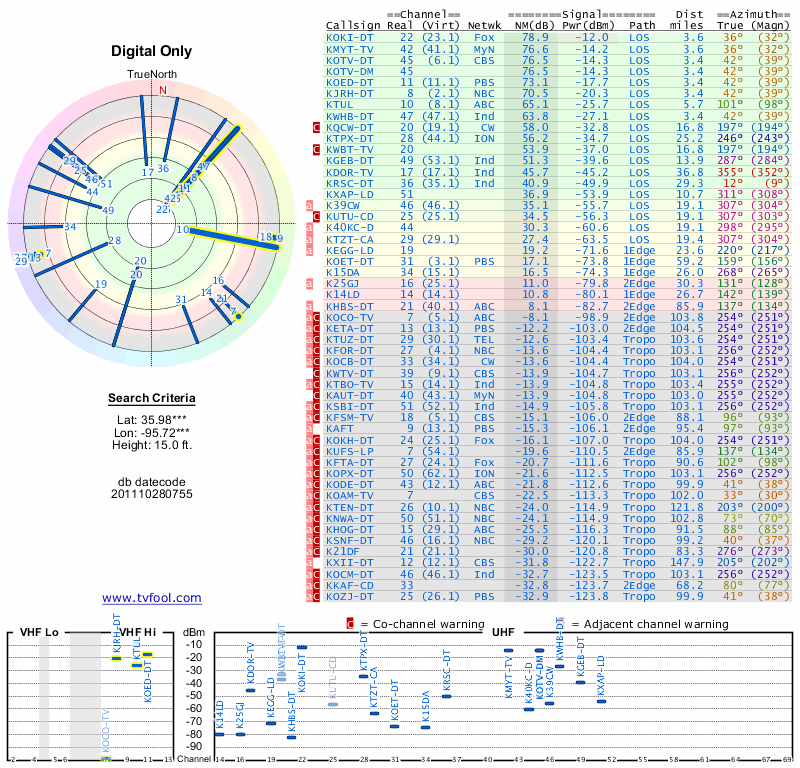Click the KWBT-TV co-channel warning icon
The height and width of the screenshot is (768, 800).
pyautogui.click(x=316, y=150)
